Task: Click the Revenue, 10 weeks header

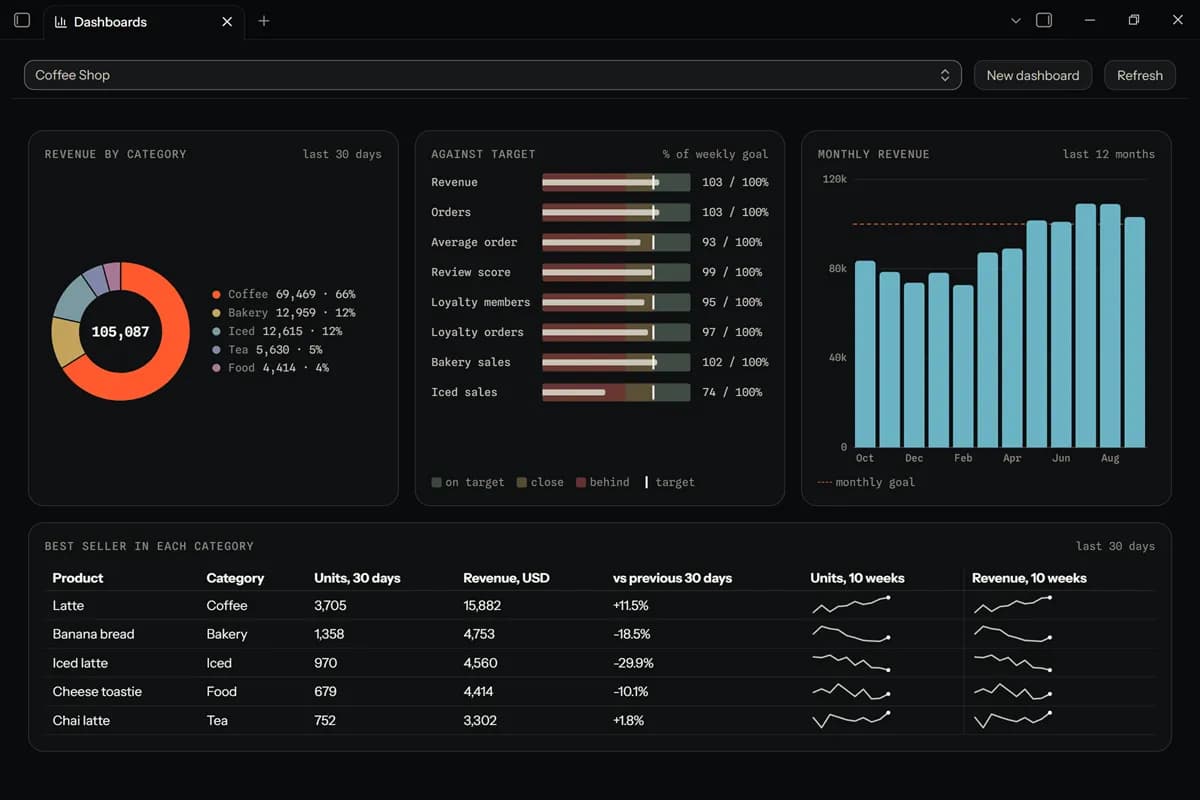Action: 1029,578
